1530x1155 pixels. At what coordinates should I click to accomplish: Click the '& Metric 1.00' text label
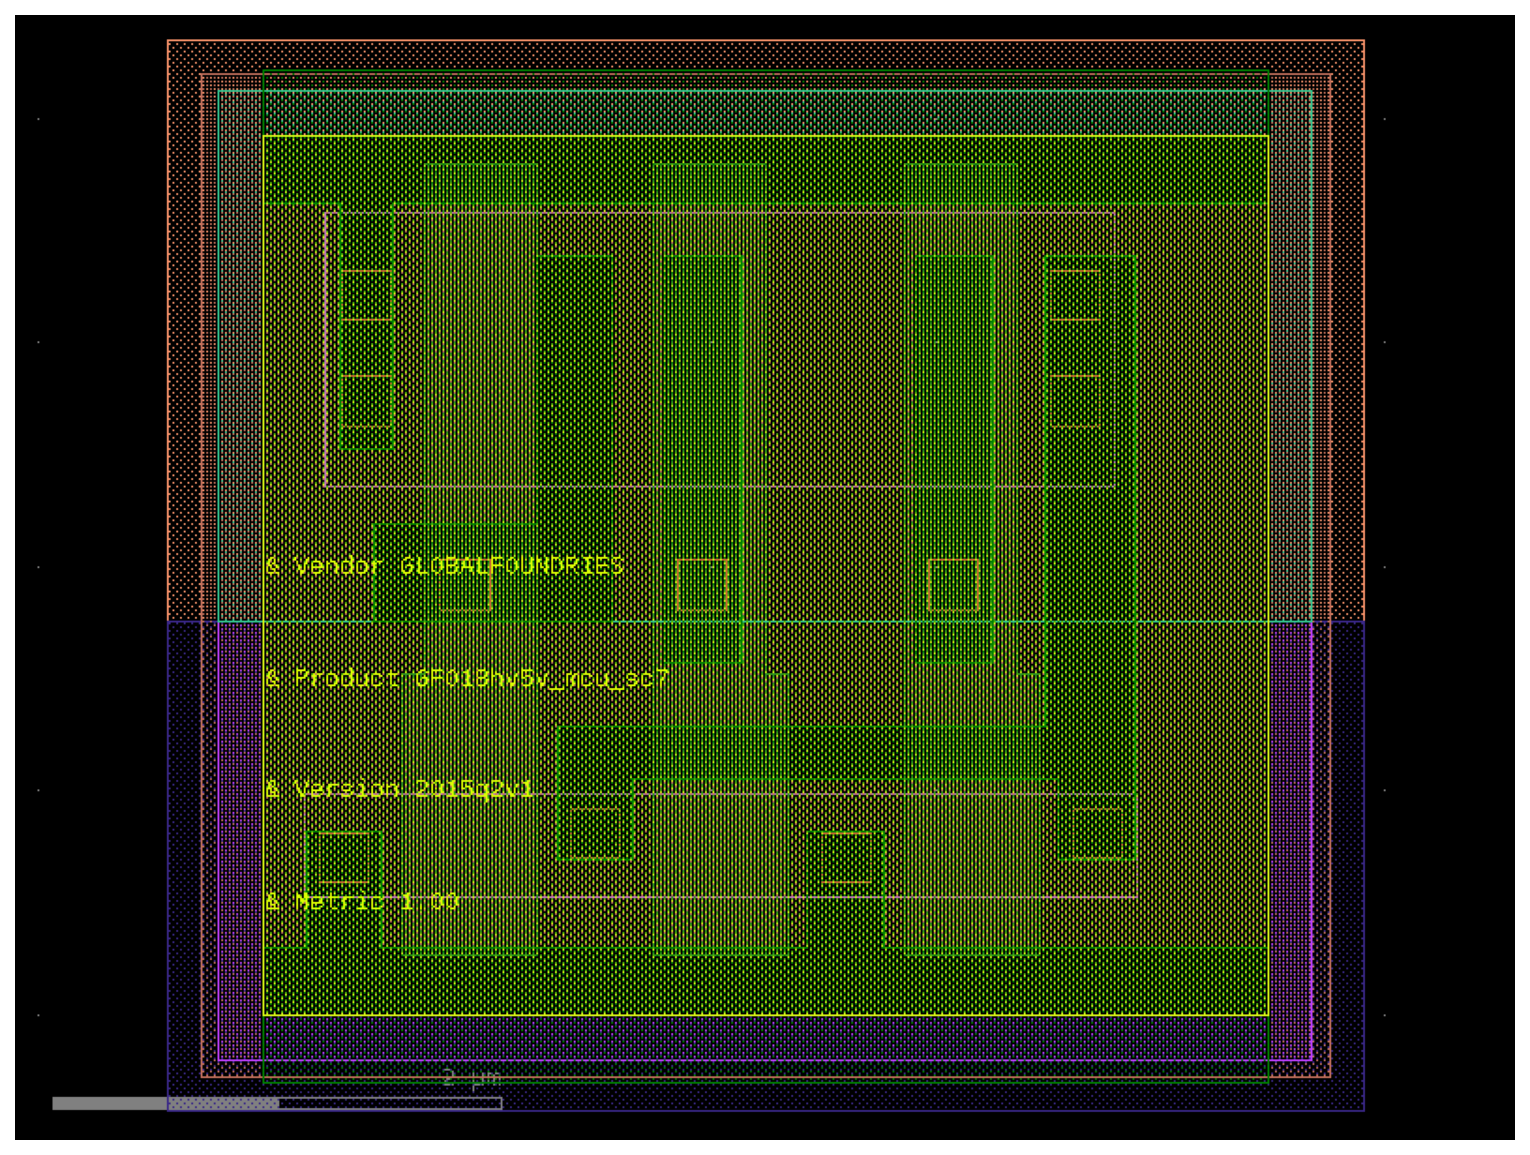[x=362, y=901]
